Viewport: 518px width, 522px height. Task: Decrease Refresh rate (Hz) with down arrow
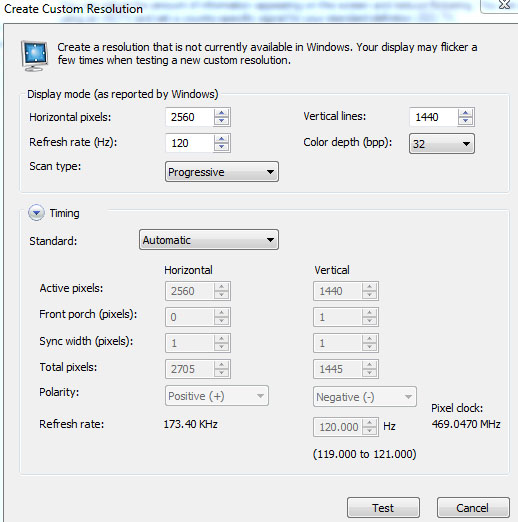point(221,147)
